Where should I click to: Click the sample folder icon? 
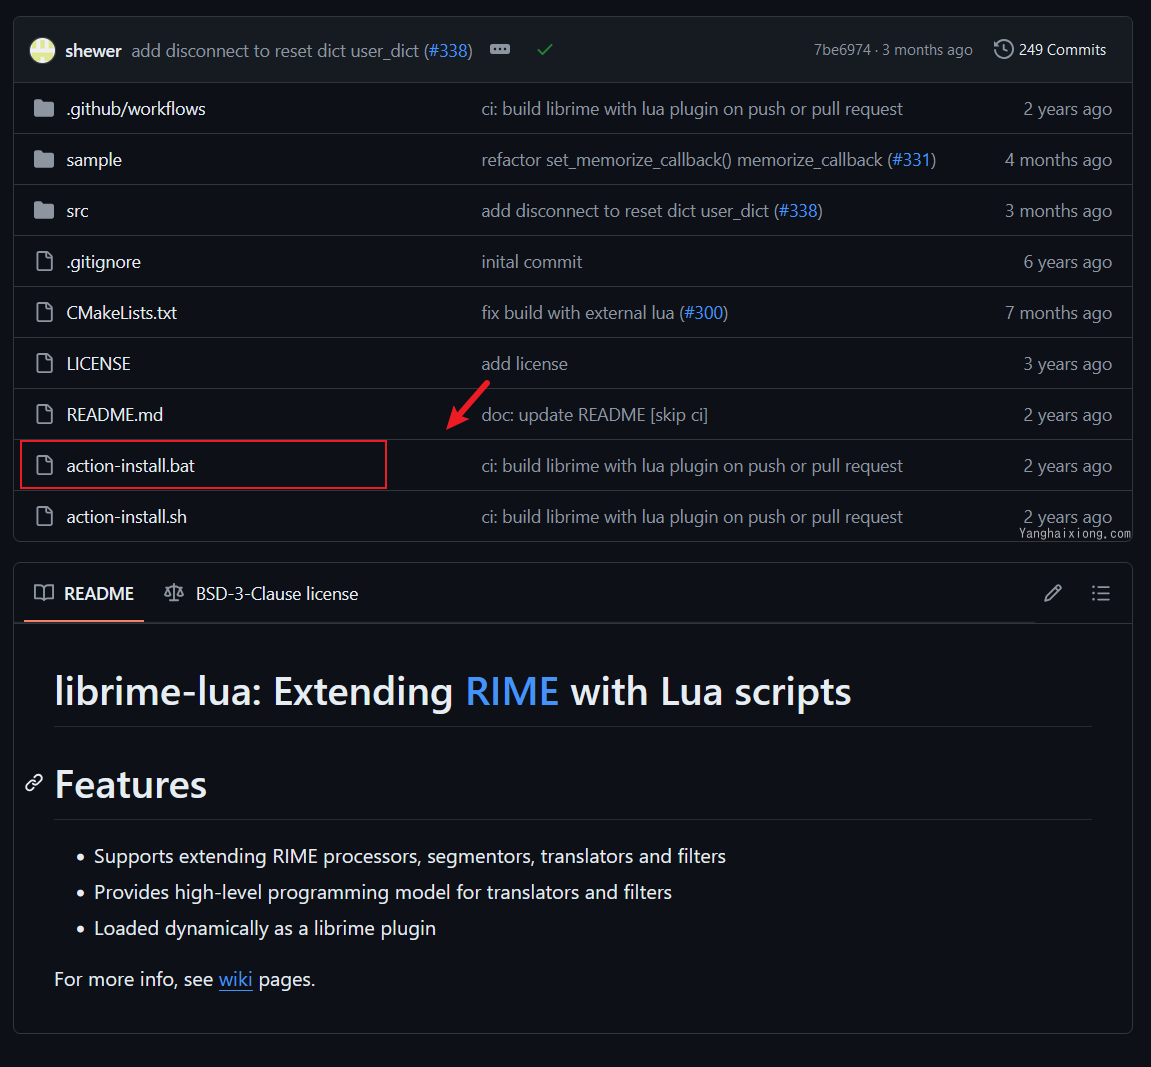[x=44, y=159]
